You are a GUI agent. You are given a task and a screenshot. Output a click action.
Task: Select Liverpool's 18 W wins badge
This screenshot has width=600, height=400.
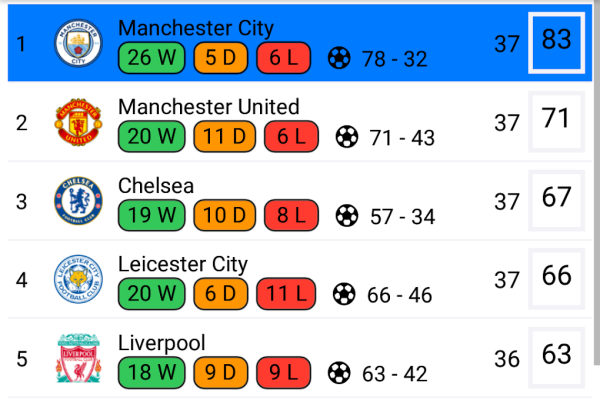pos(152,373)
